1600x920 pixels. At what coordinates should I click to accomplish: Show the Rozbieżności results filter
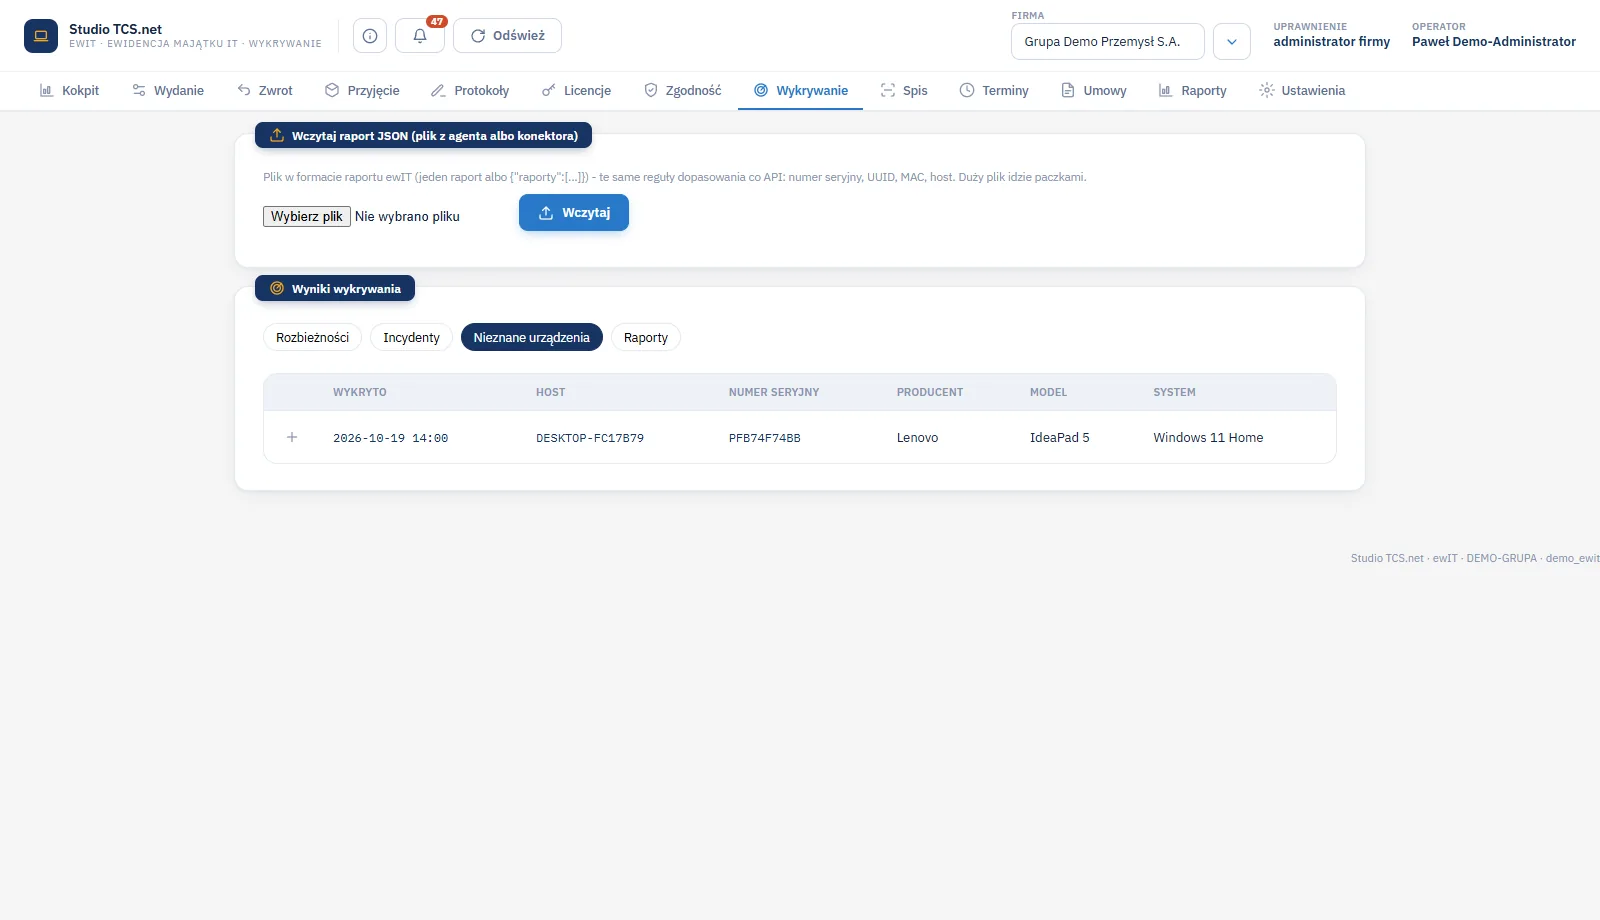click(x=313, y=338)
